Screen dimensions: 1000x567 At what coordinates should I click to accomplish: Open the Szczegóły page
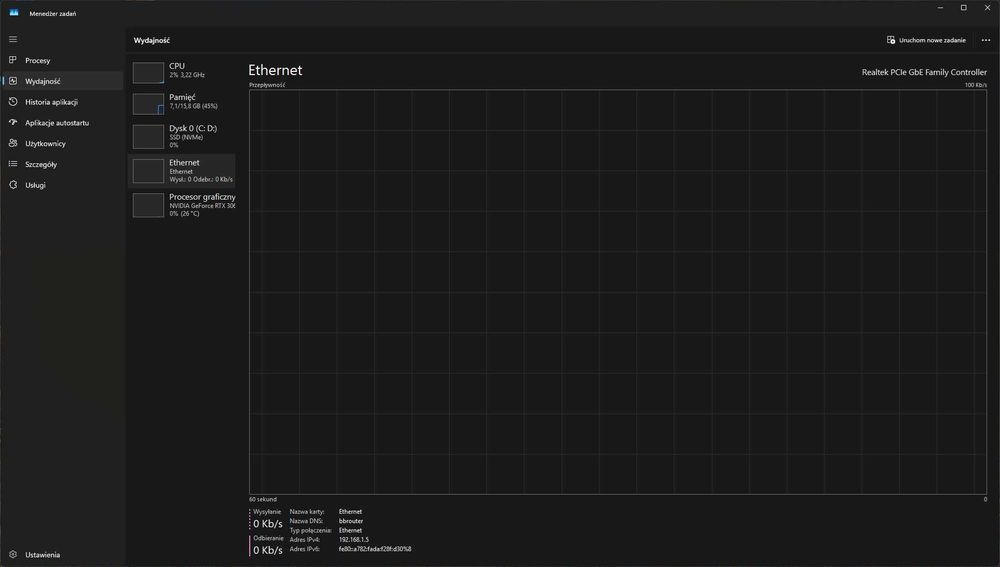41,165
